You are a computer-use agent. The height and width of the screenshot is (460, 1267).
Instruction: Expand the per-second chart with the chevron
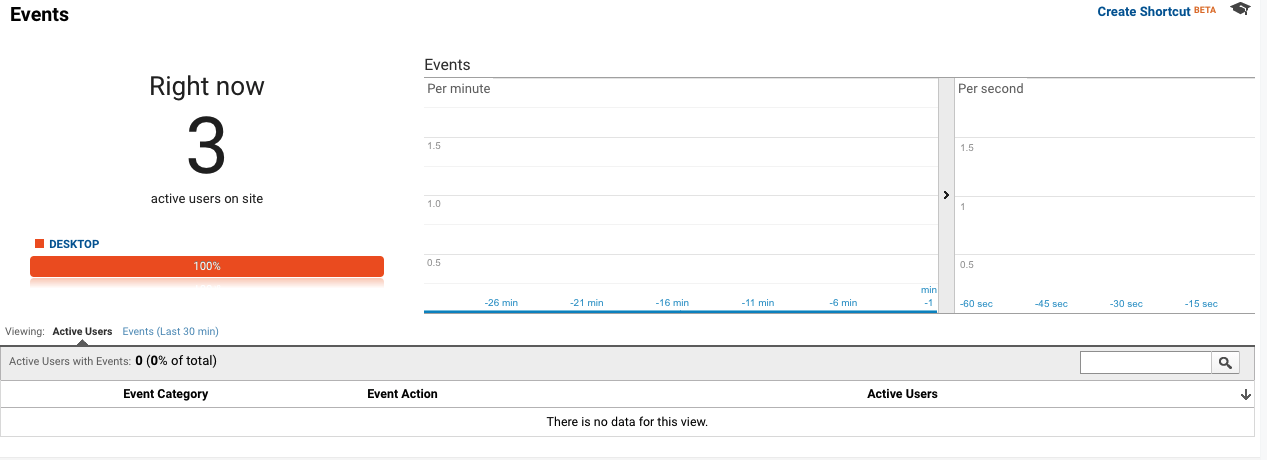[x=946, y=195]
